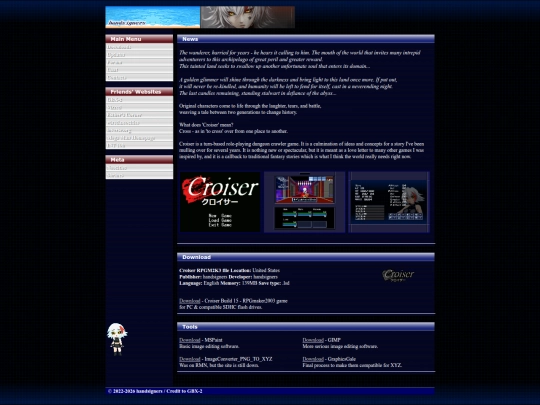The height and width of the screenshot is (405, 540).
Task: Download Croiser Build 15 game
Action: point(189,301)
